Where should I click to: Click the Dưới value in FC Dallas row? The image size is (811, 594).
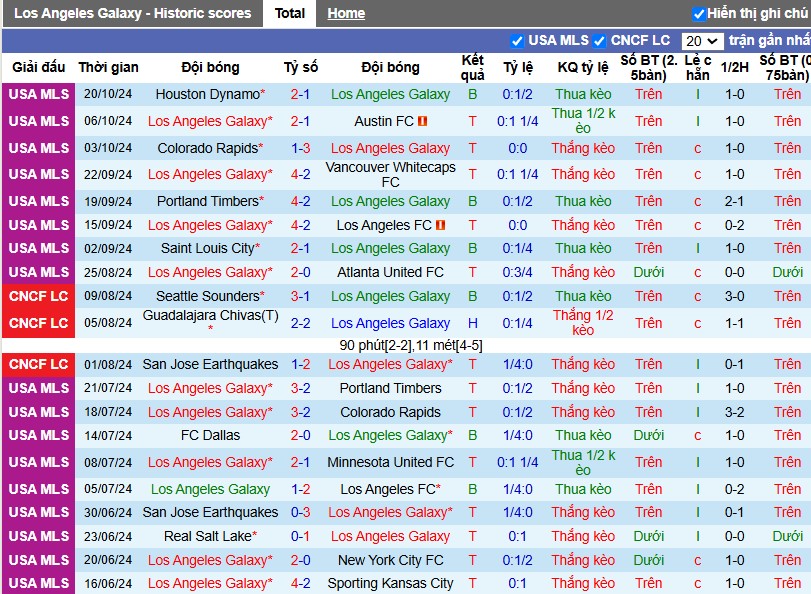(649, 435)
